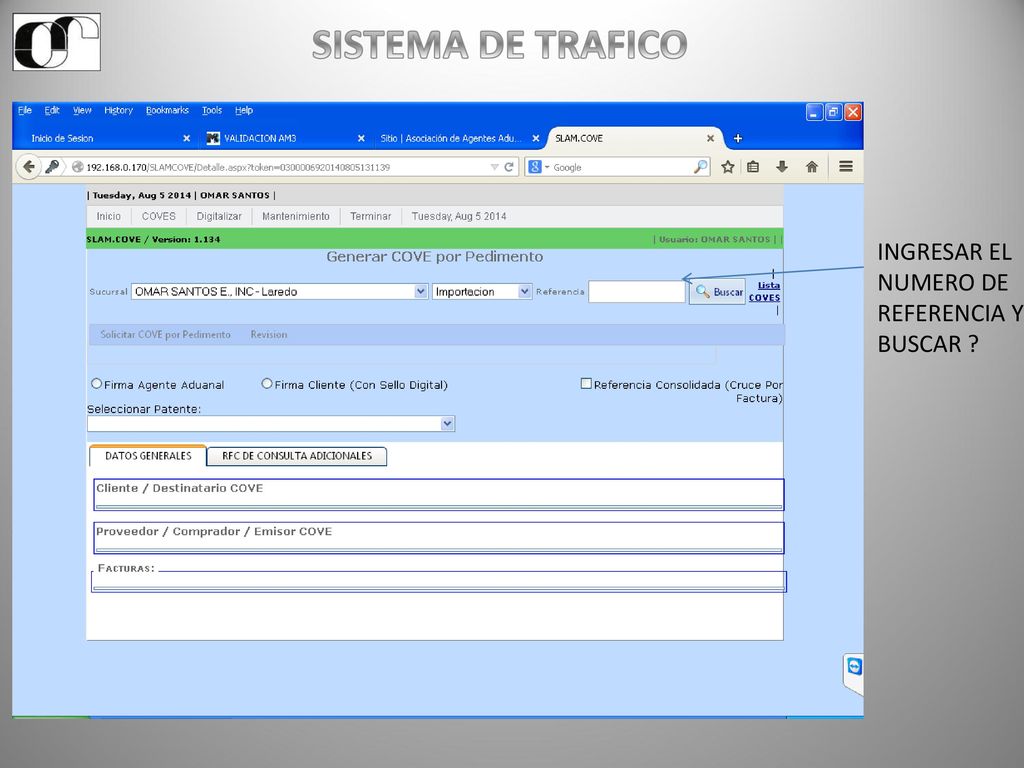Click the browser URL address field
1024x768 pixels.
click(x=287, y=167)
